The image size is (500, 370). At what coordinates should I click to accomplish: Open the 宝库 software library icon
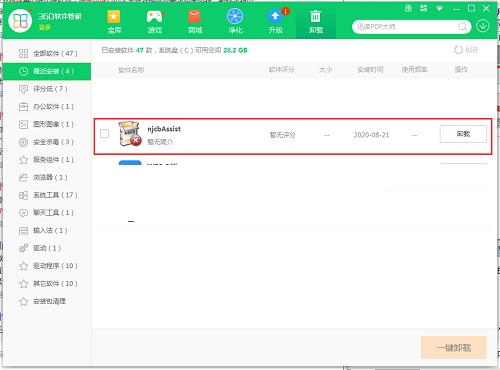(x=114, y=21)
